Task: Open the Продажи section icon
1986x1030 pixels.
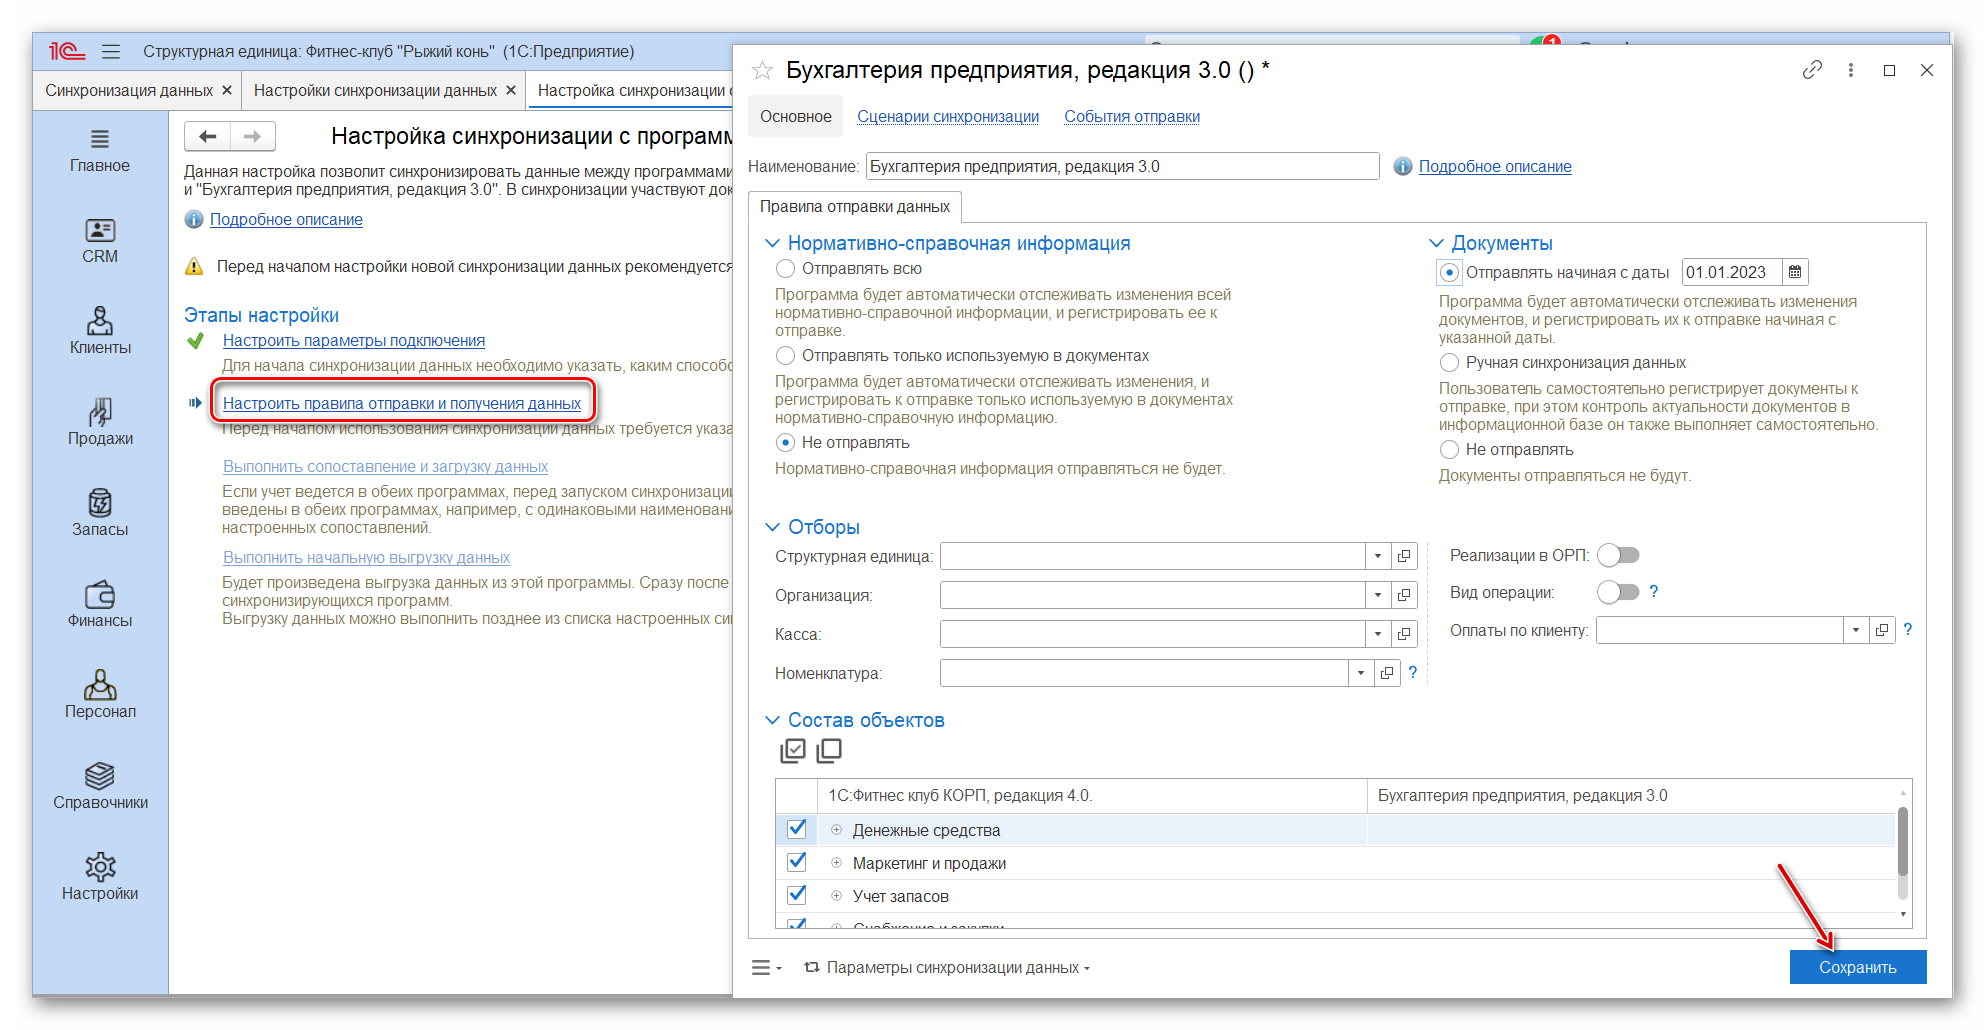Action: click(x=100, y=412)
